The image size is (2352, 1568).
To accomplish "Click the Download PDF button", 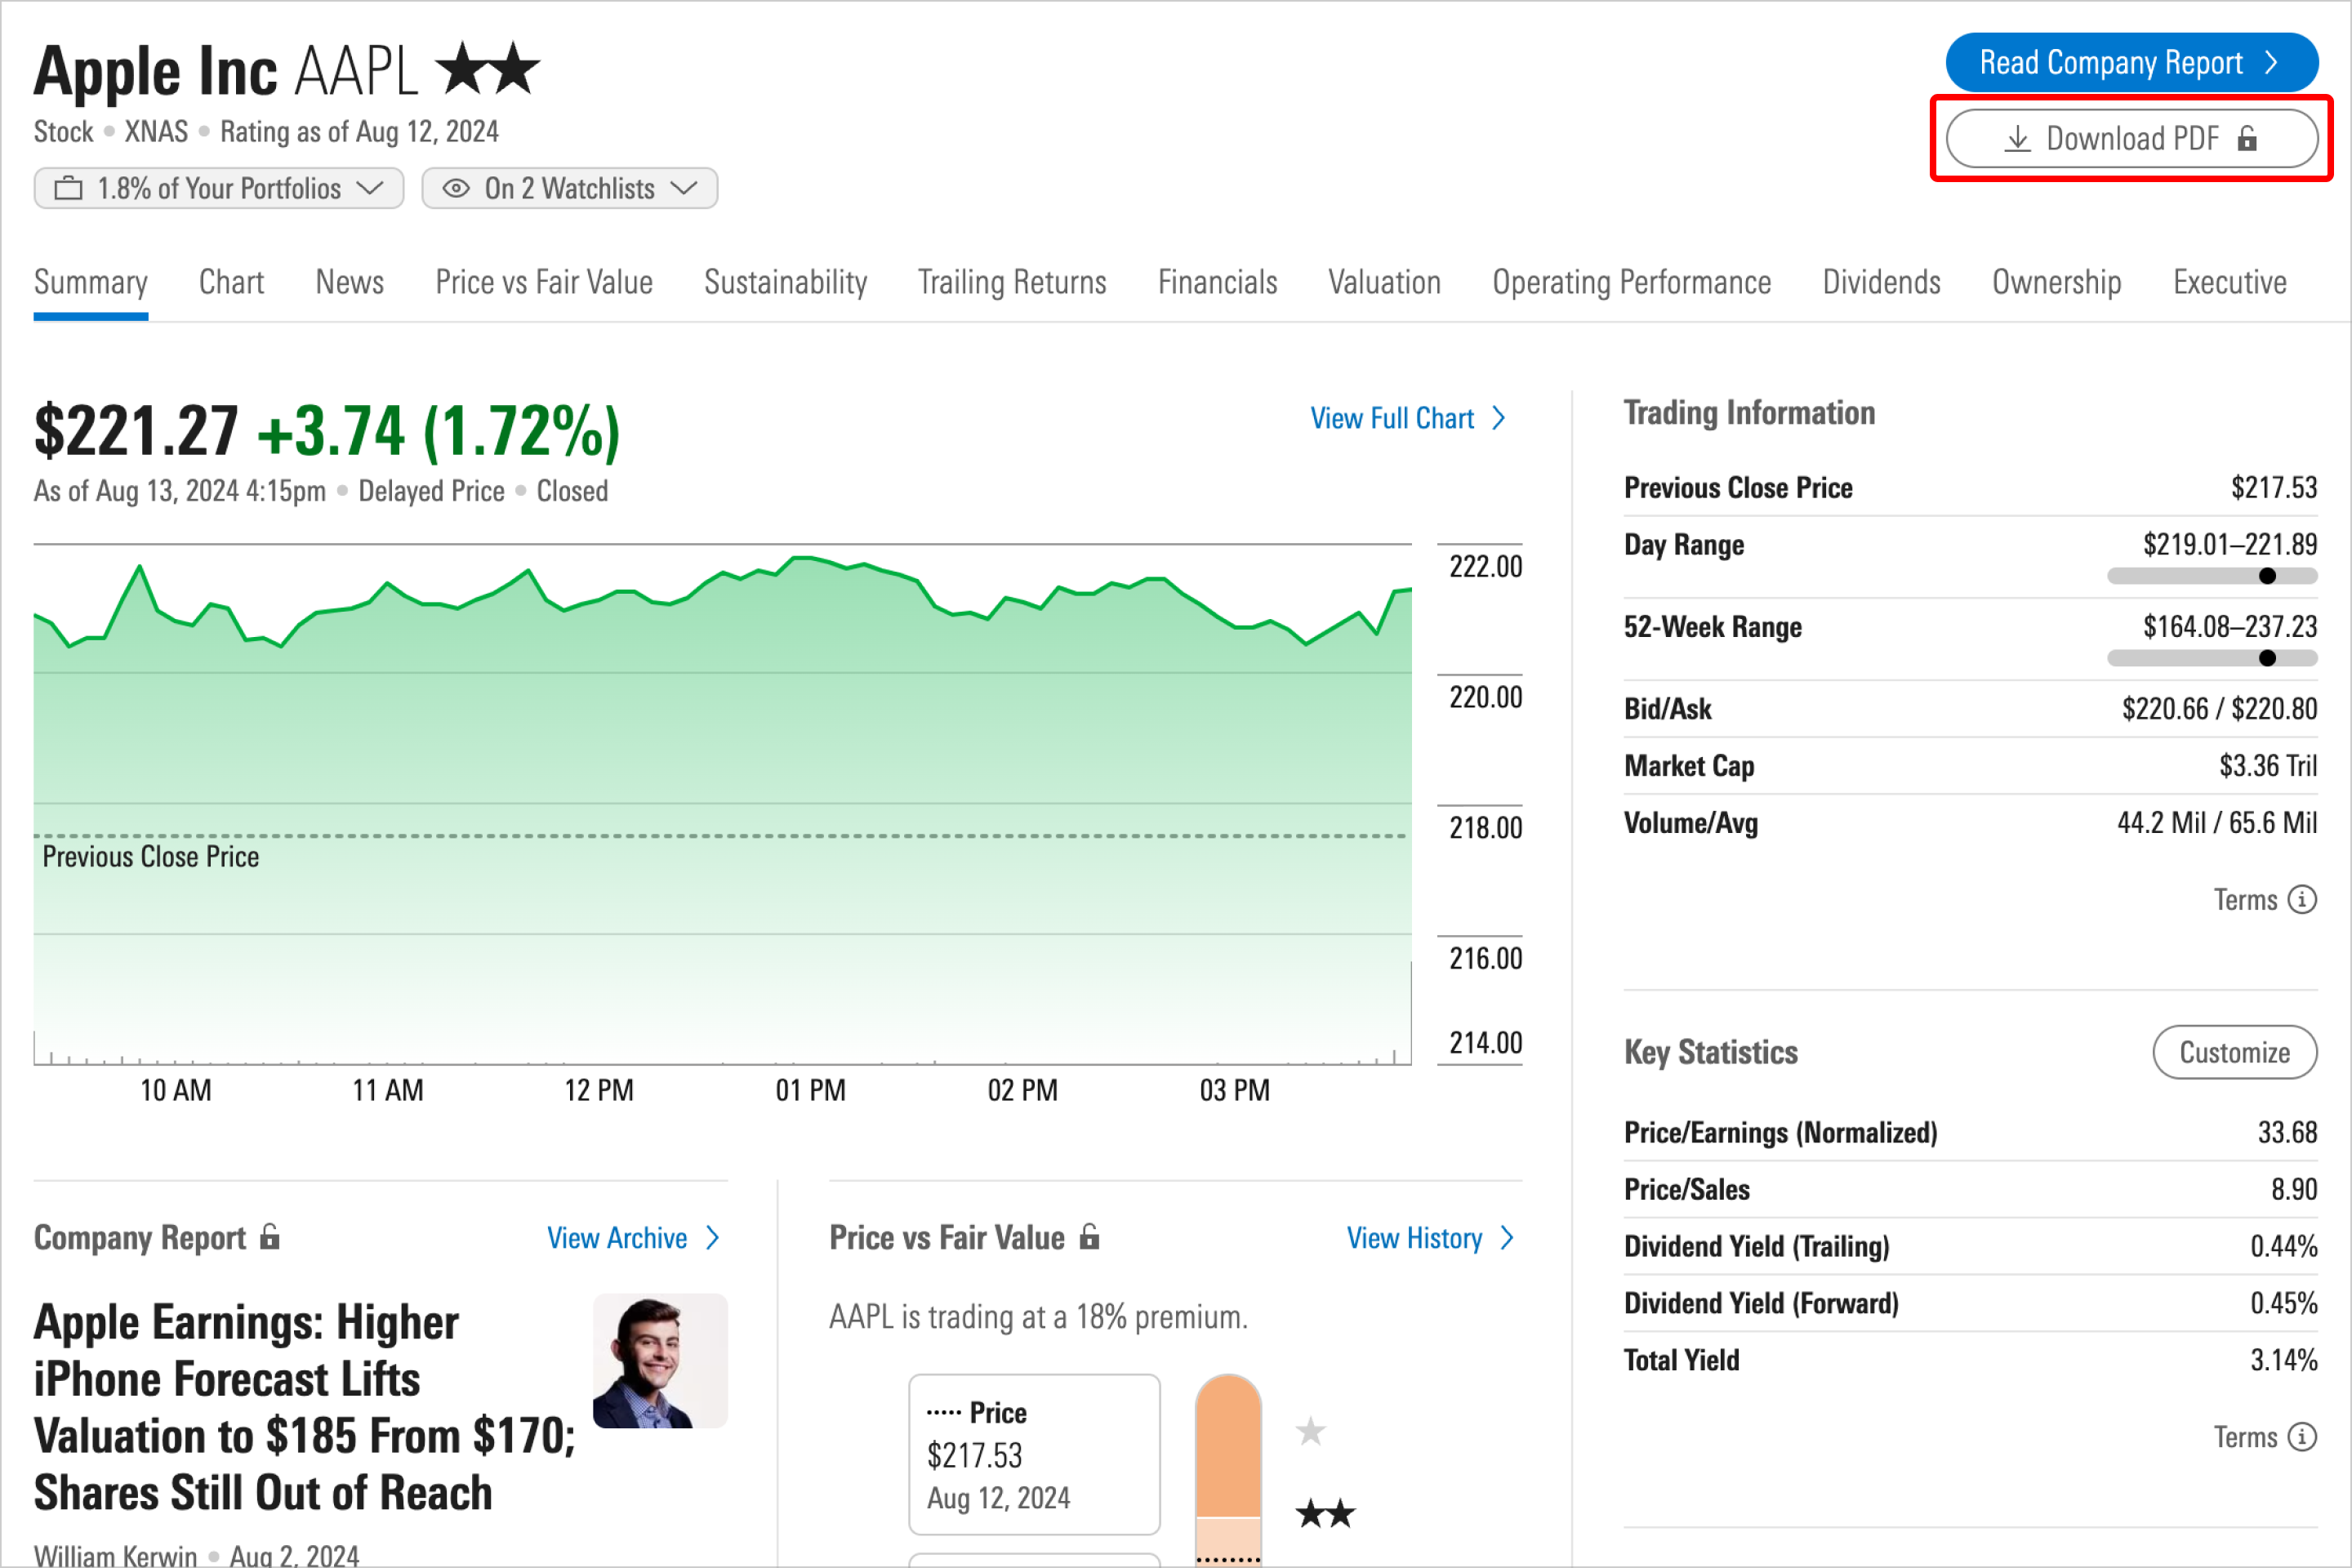I will pos(2131,138).
